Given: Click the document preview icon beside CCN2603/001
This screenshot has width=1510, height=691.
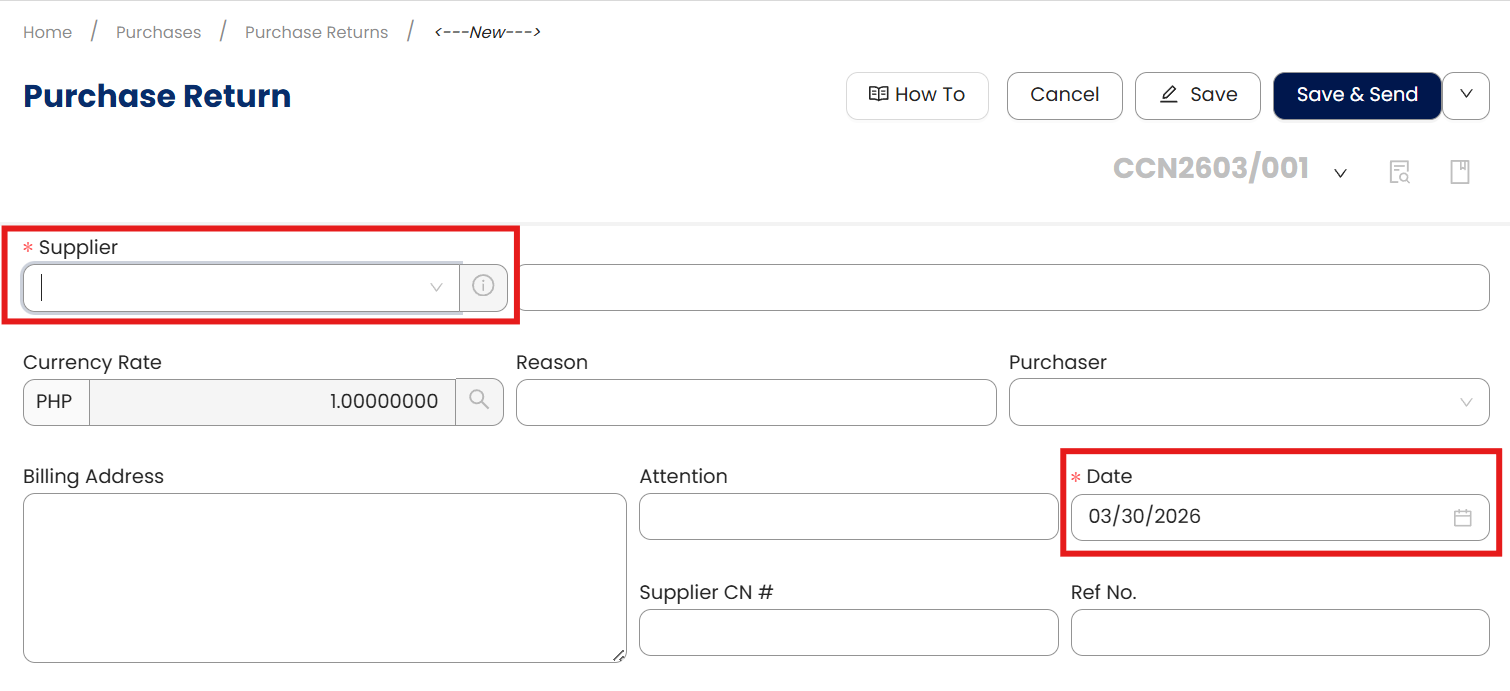Looking at the screenshot, I should [x=1399, y=172].
